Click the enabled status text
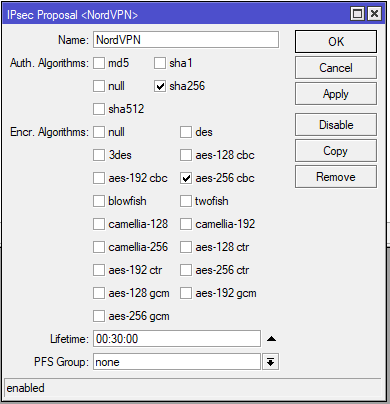The height and width of the screenshot is (404, 390). (x=25, y=388)
